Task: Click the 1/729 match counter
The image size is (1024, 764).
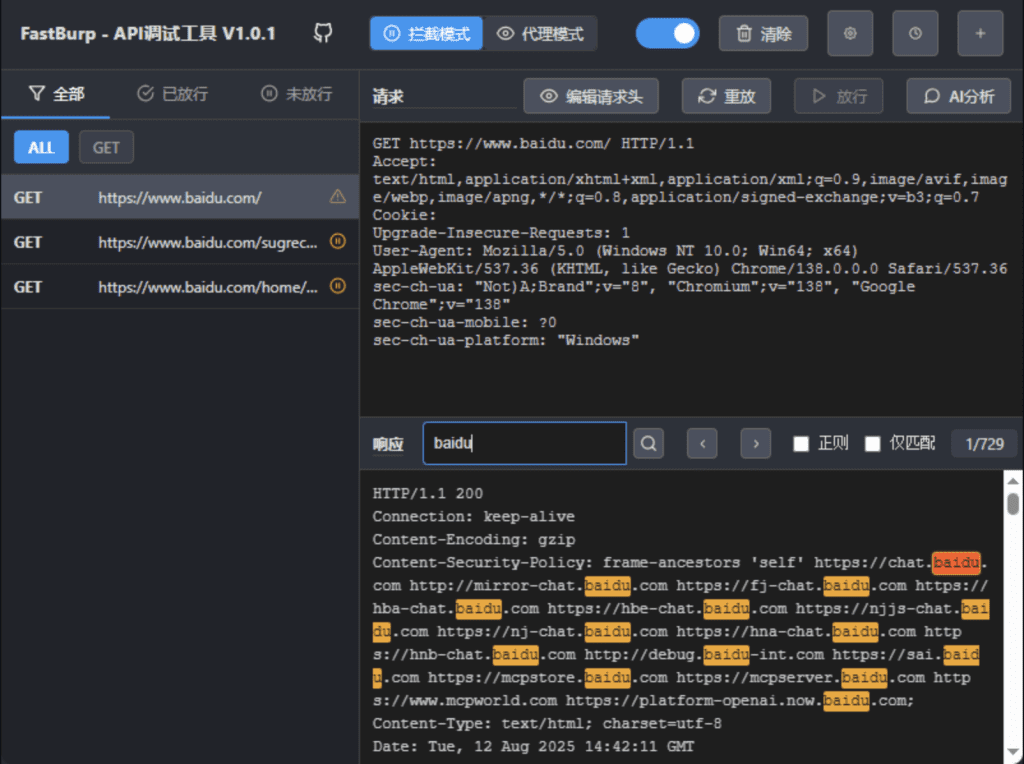Action: coord(984,444)
